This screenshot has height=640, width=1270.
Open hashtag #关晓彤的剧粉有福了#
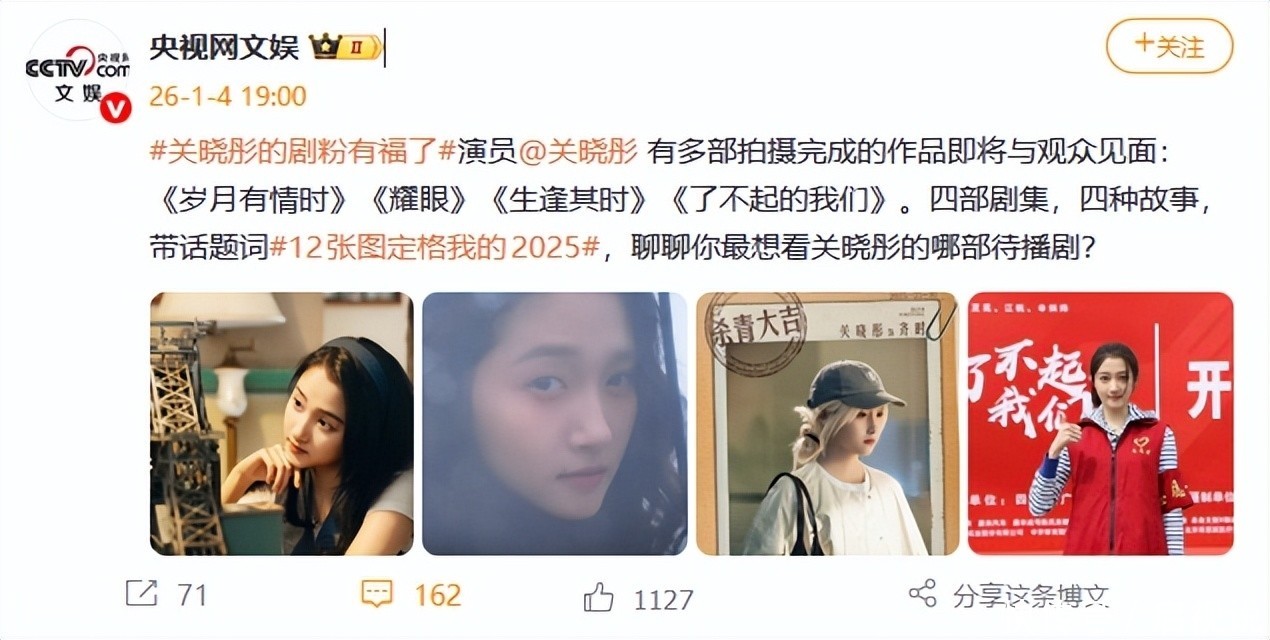pos(303,152)
